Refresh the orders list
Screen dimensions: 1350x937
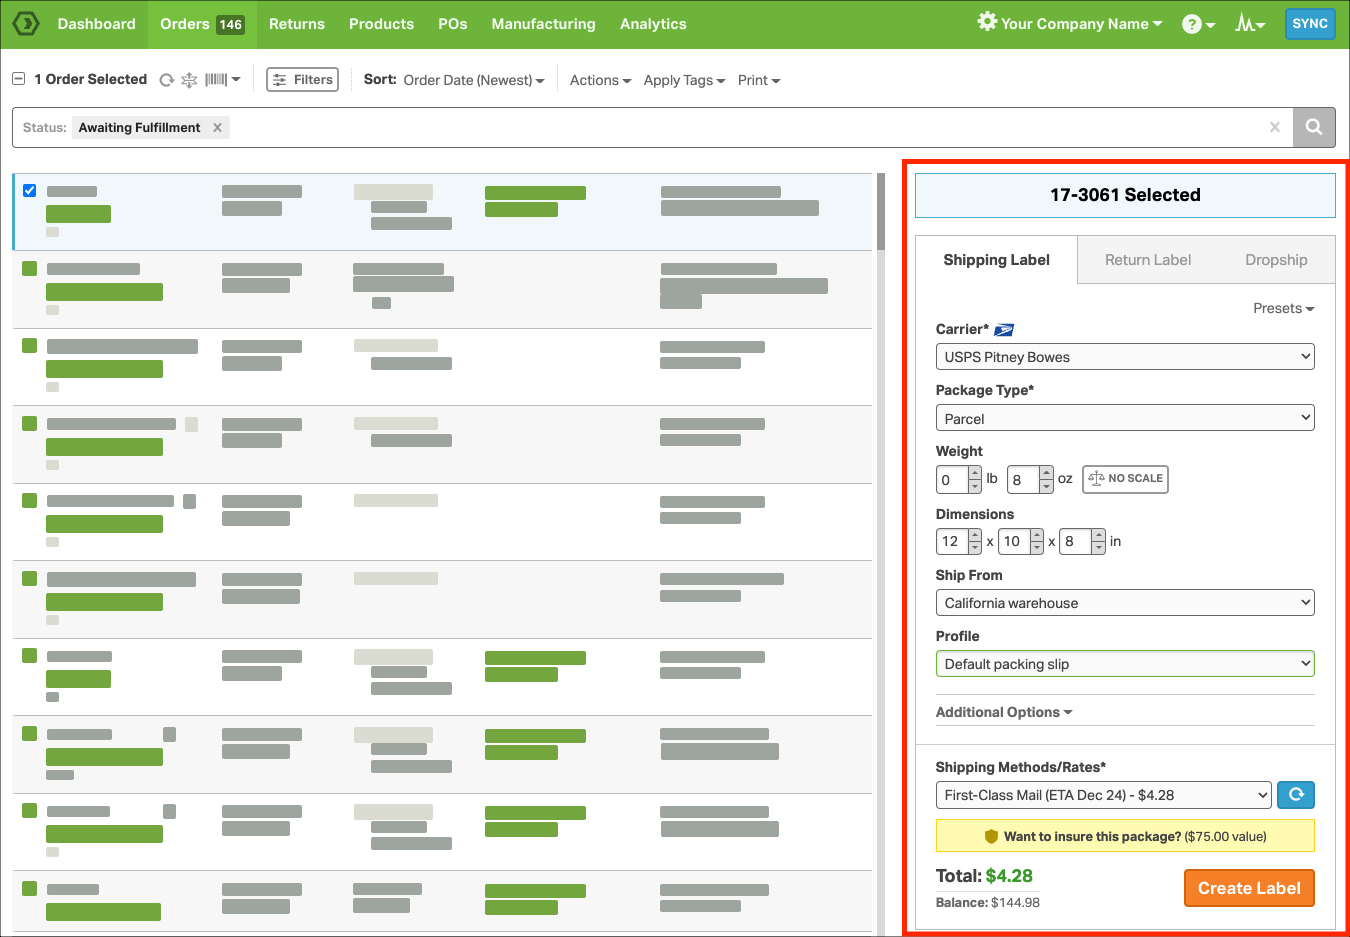(166, 79)
